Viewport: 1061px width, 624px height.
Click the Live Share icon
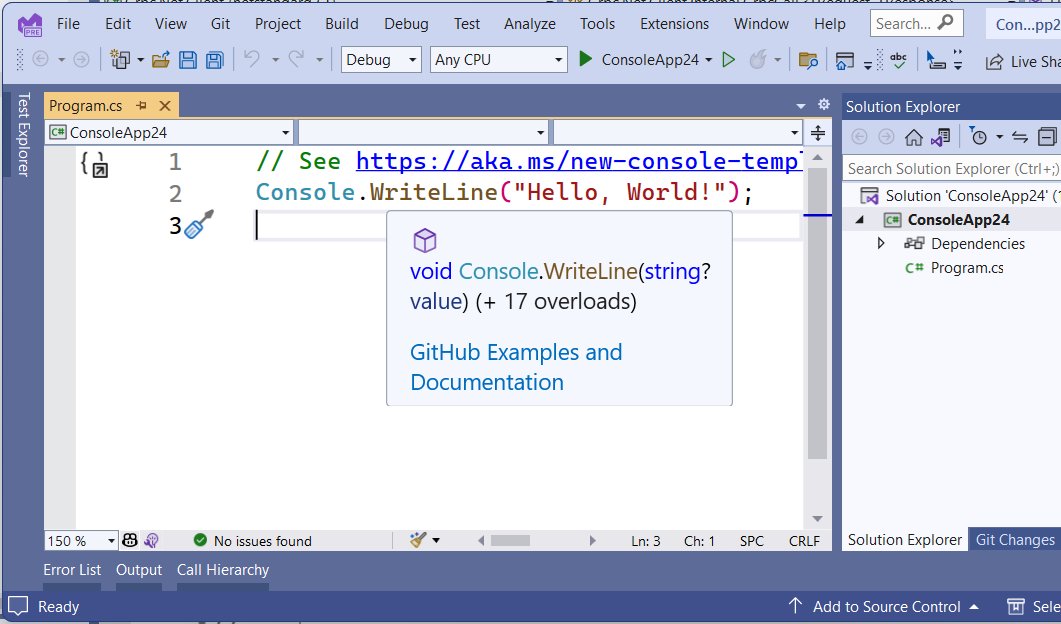click(994, 62)
